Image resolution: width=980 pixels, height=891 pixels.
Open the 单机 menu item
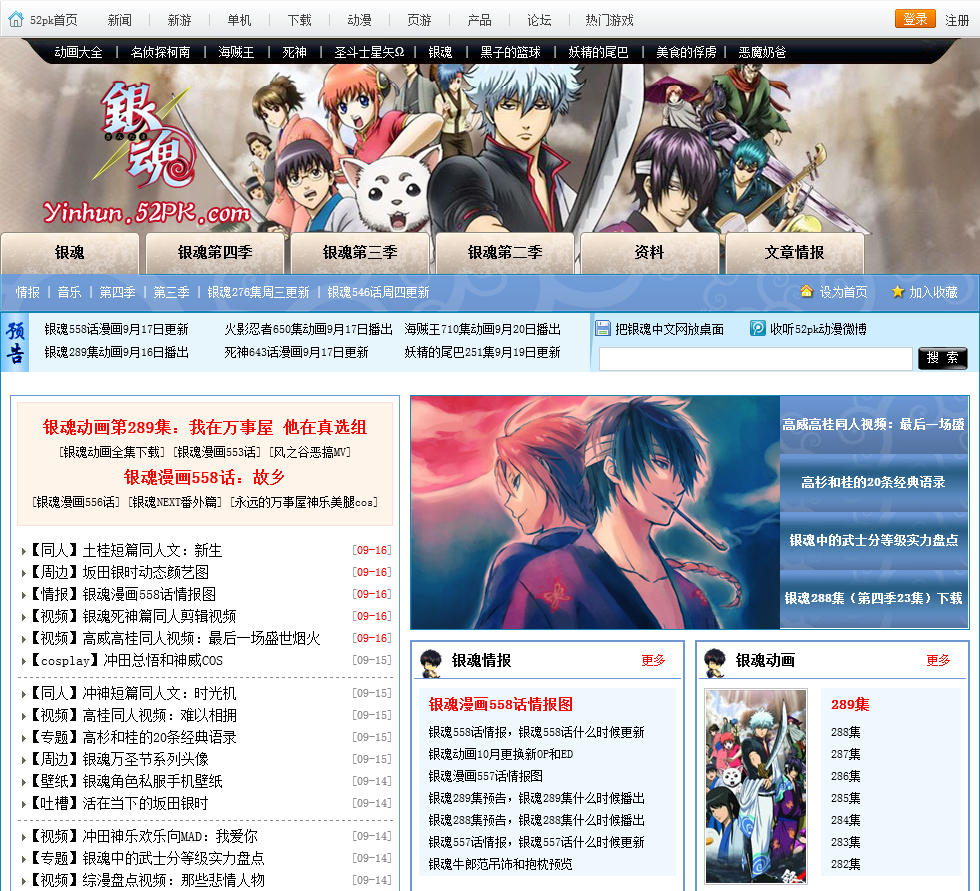[239, 20]
